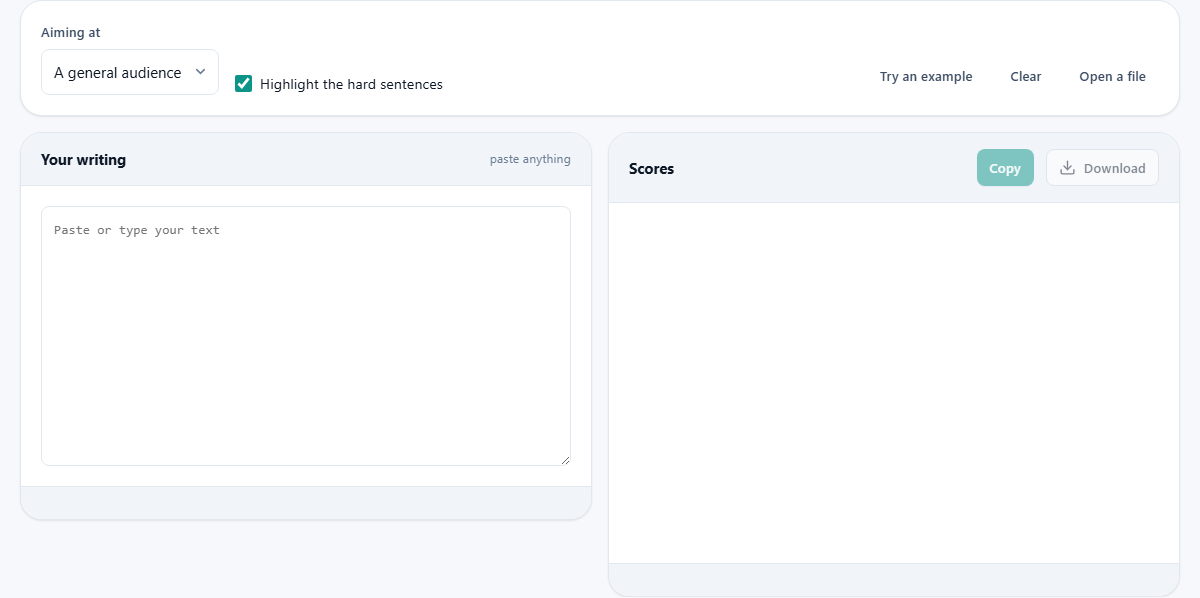Uncheck Highlight the hard sentences checkbox
This screenshot has height=598, width=1200.
pos(243,84)
